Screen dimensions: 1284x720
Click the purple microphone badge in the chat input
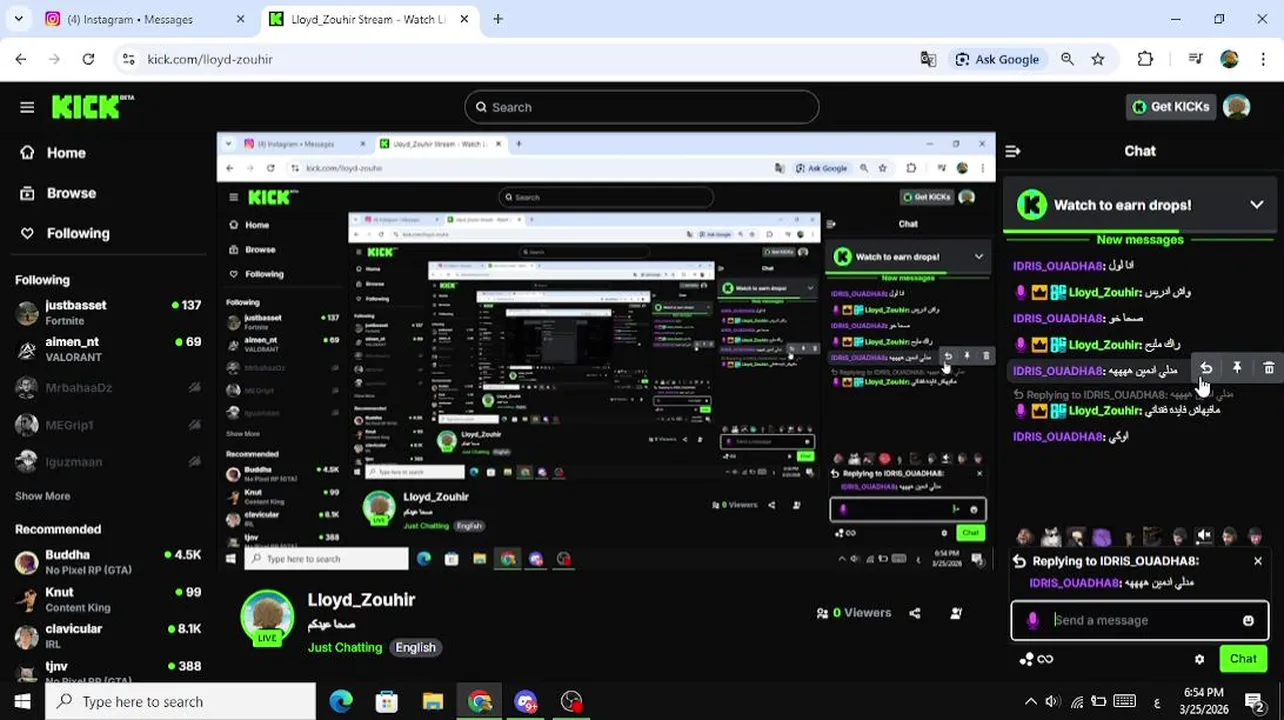(x=1033, y=620)
